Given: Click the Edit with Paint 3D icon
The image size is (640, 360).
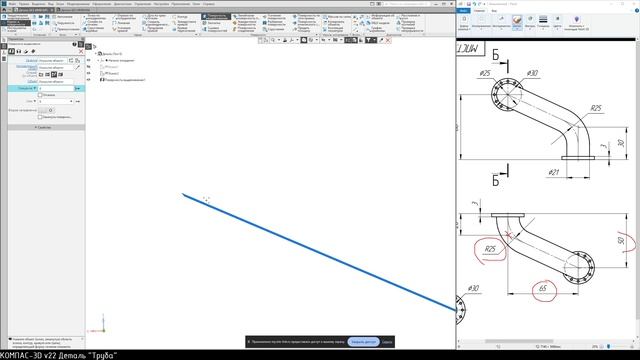Looking at the screenshot, I should click(x=576, y=22).
